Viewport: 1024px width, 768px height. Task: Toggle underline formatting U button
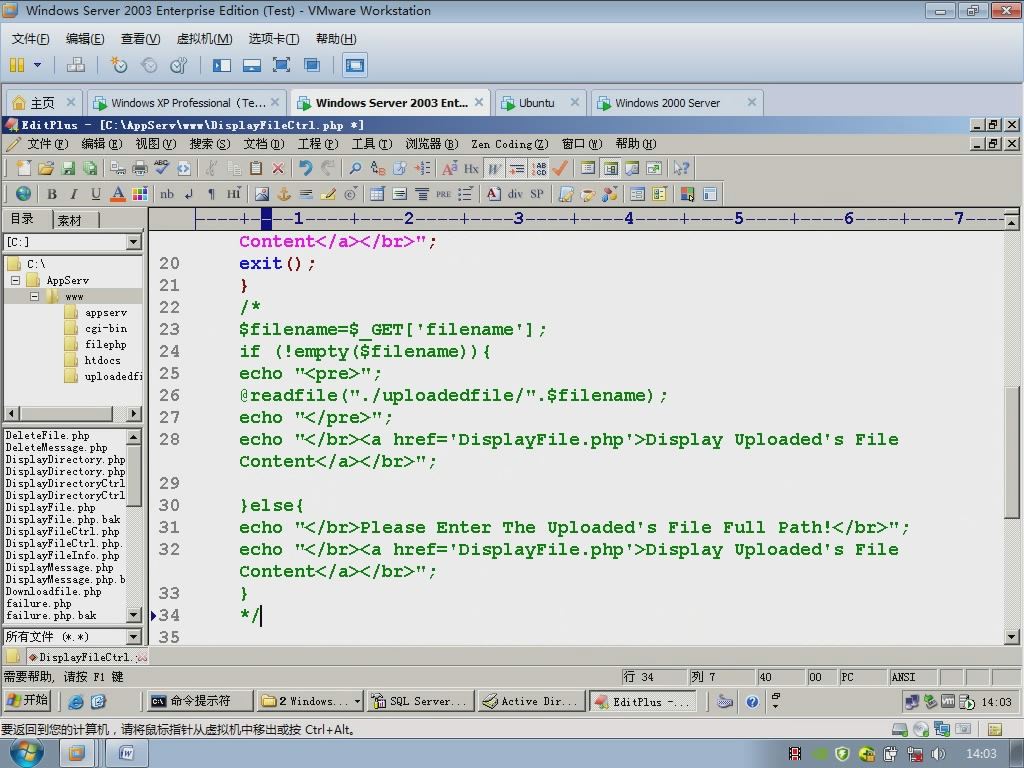(x=95, y=194)
